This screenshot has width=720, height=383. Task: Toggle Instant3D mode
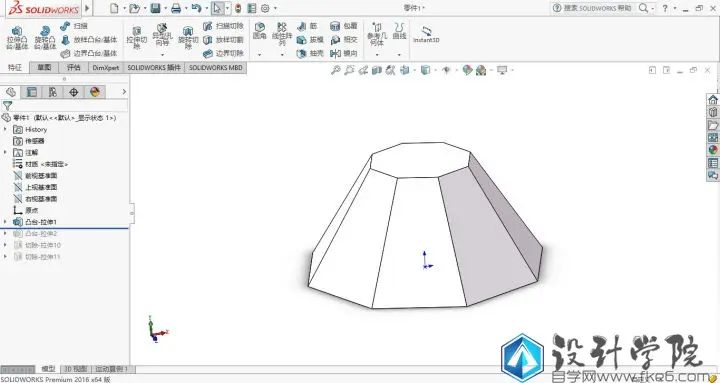tap(426, 34)
